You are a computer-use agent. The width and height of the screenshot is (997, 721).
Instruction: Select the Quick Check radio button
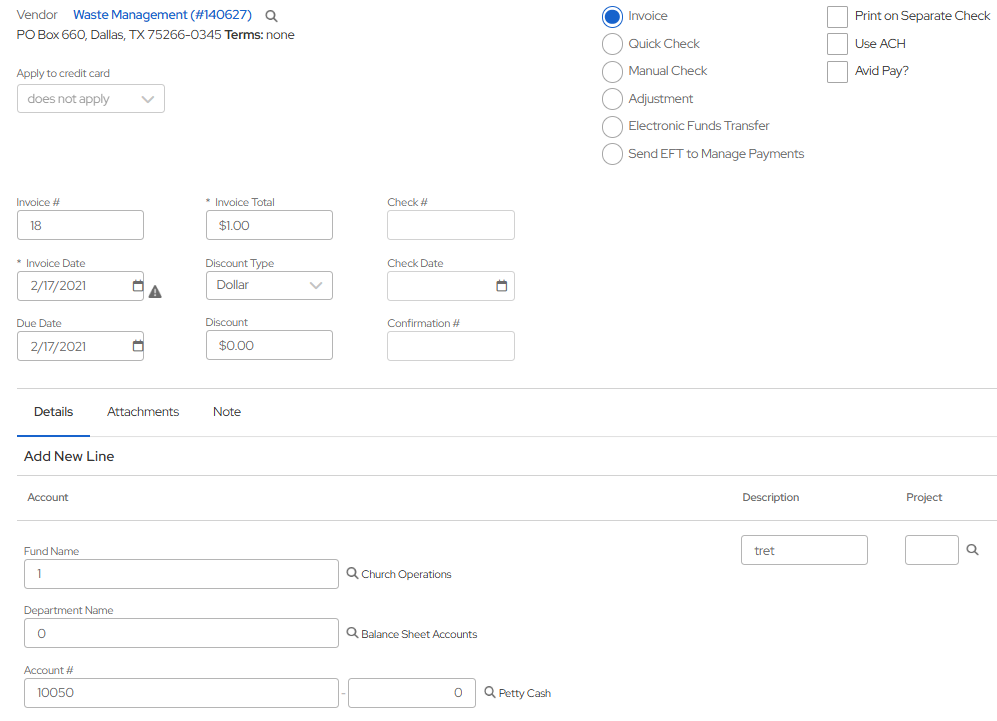coord(612,44)
